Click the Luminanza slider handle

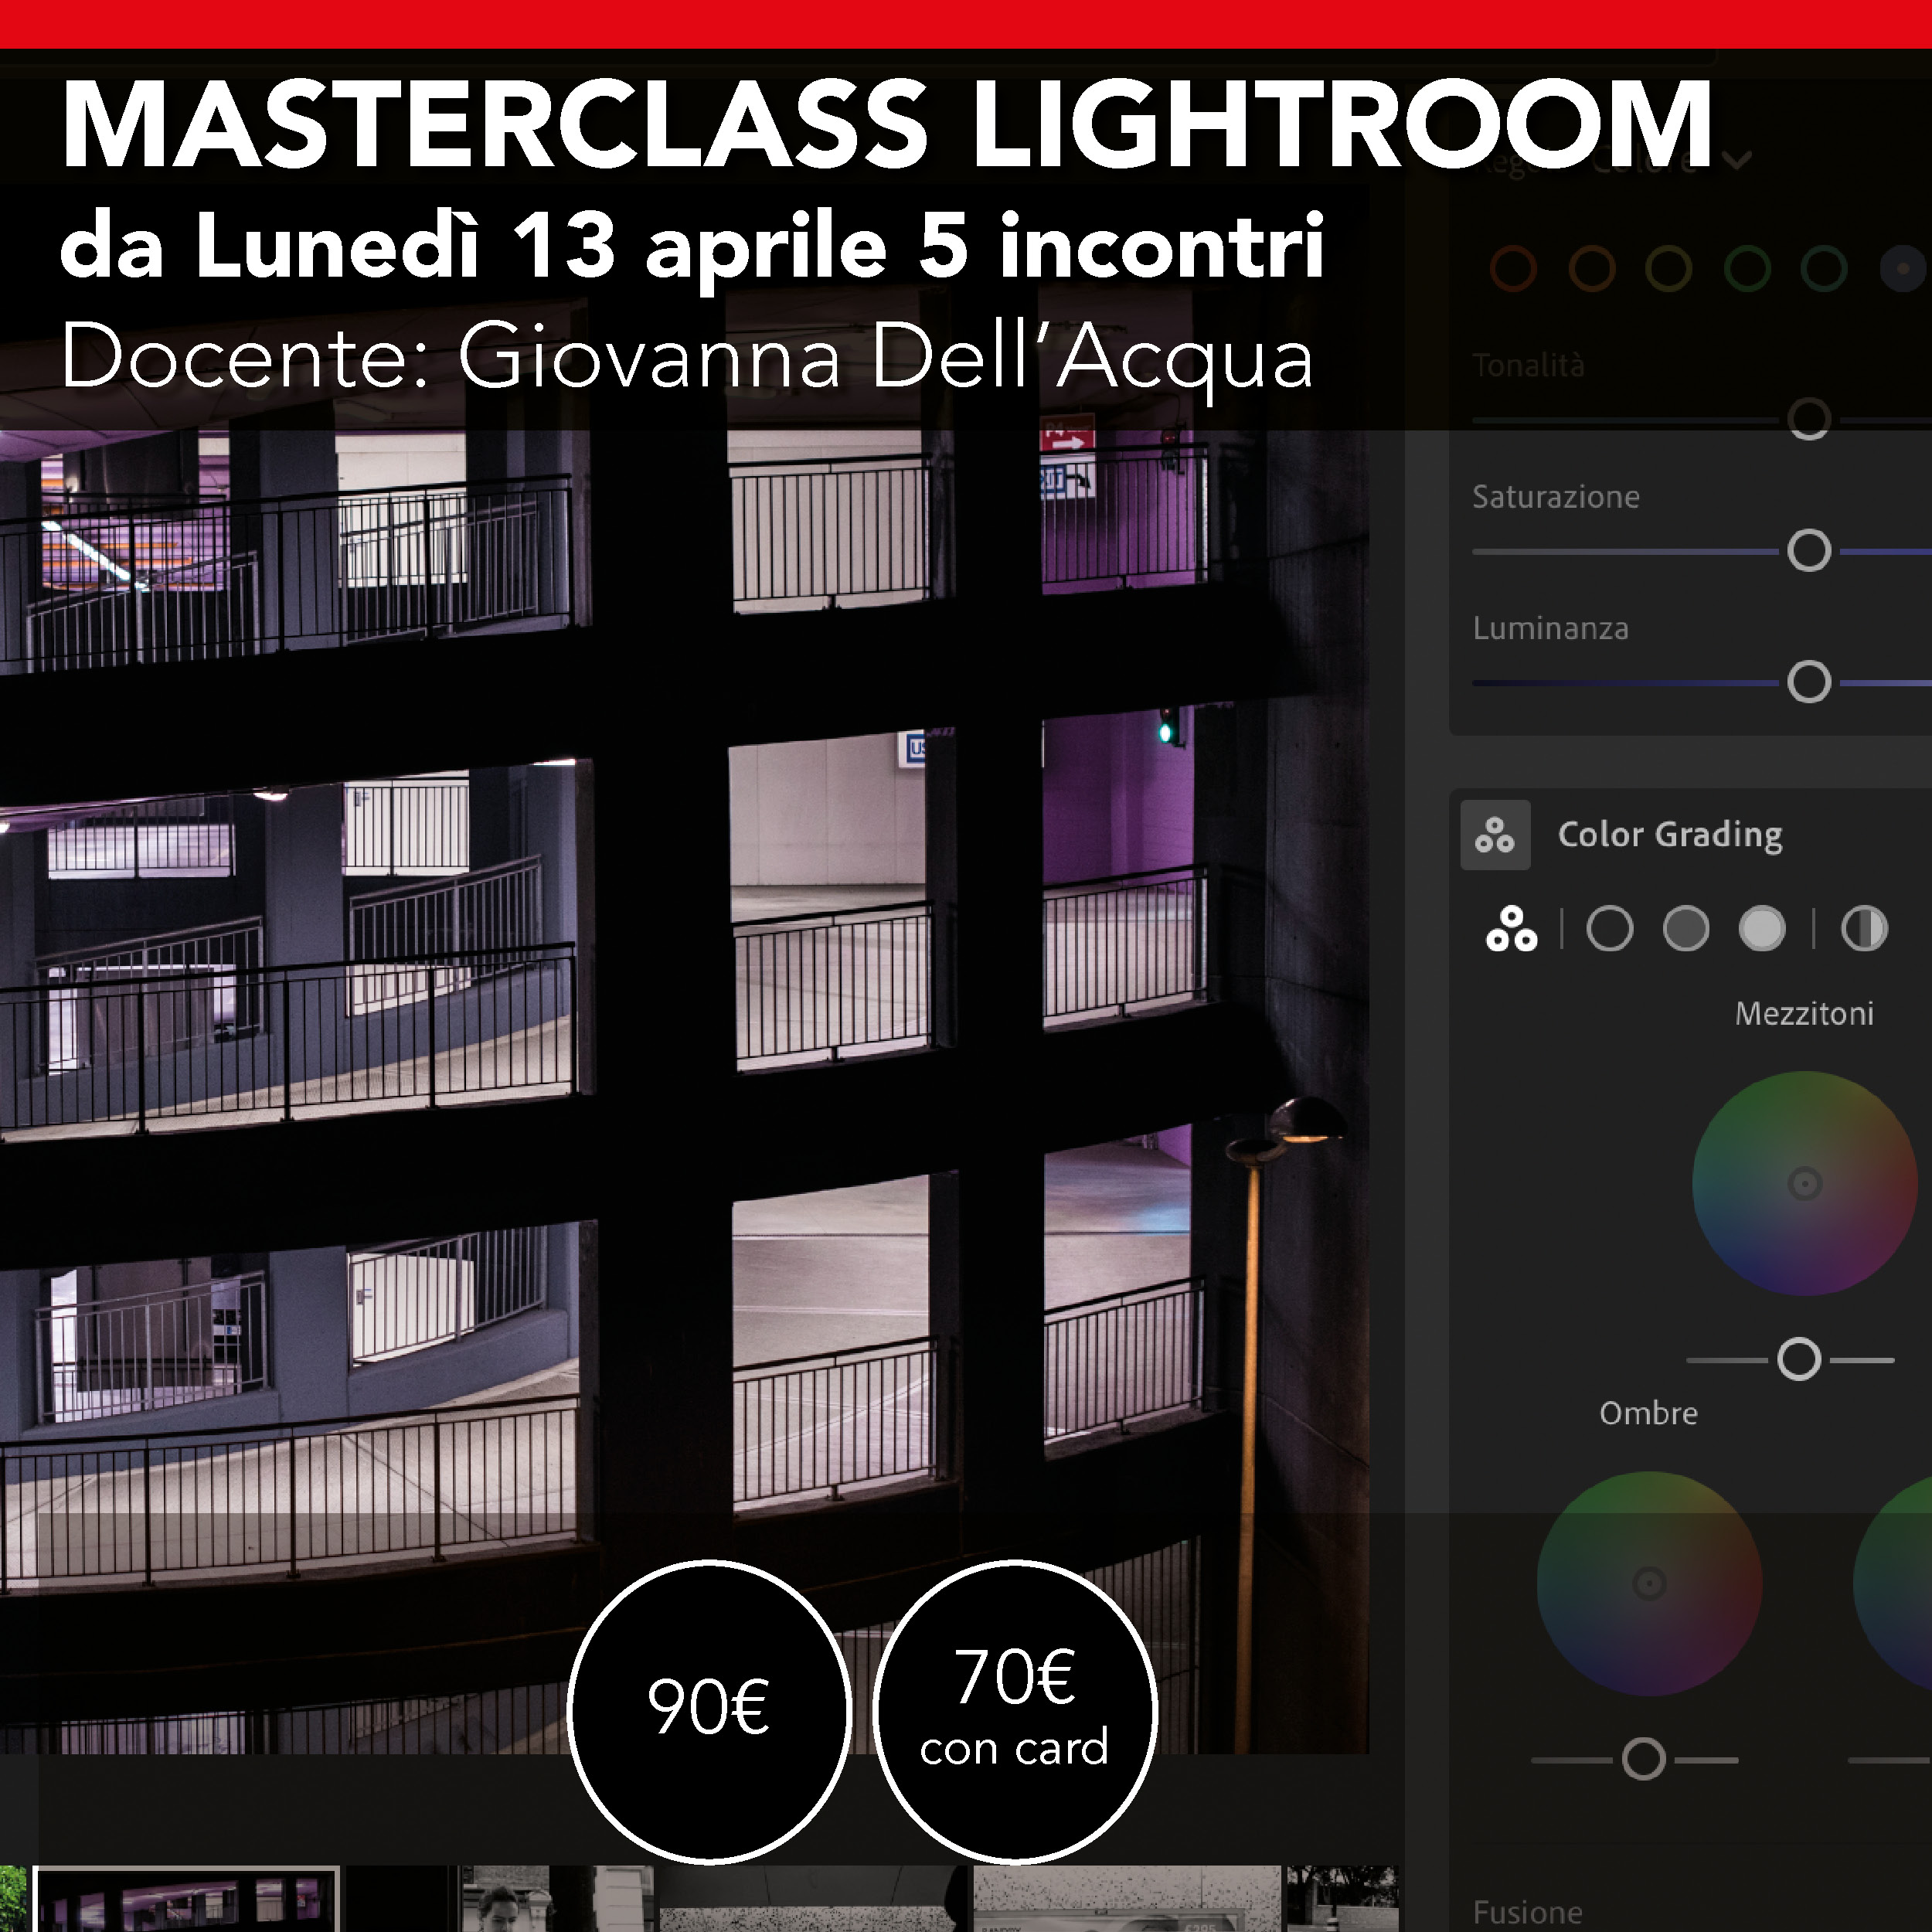pyautogui.click(x=1809, y=682)
